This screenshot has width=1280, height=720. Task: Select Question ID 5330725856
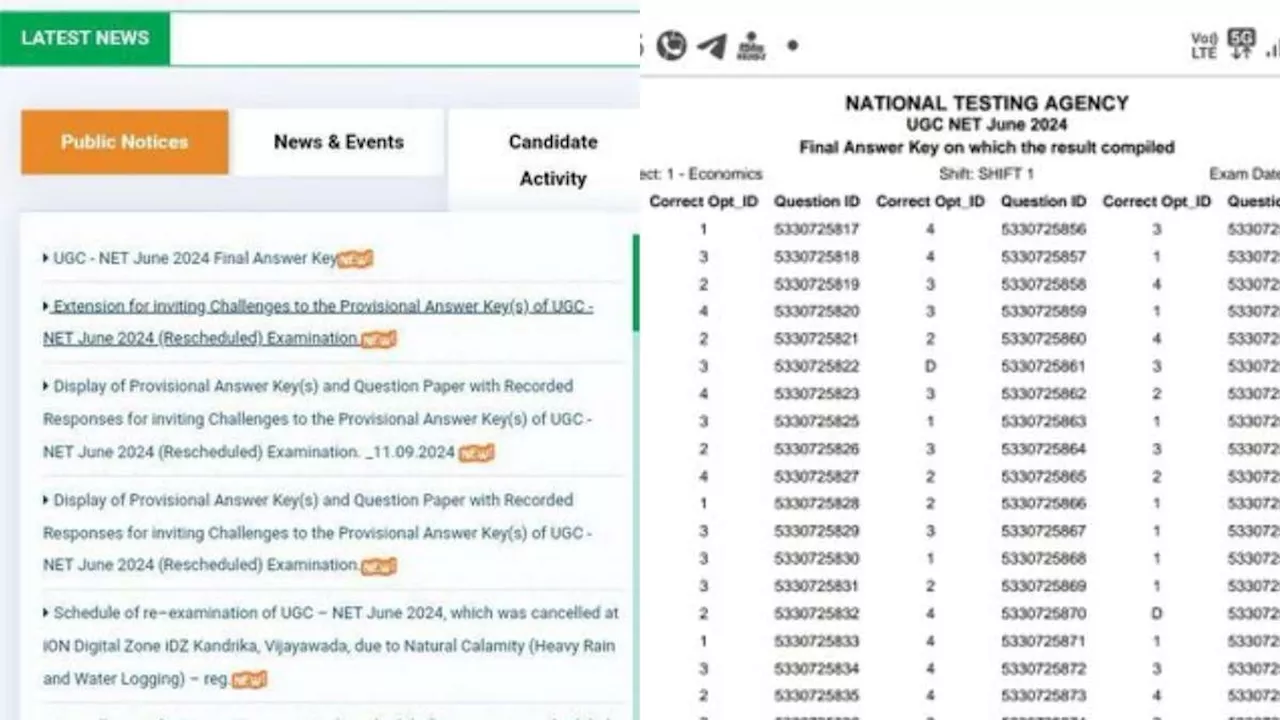[x=1043, y=229]
